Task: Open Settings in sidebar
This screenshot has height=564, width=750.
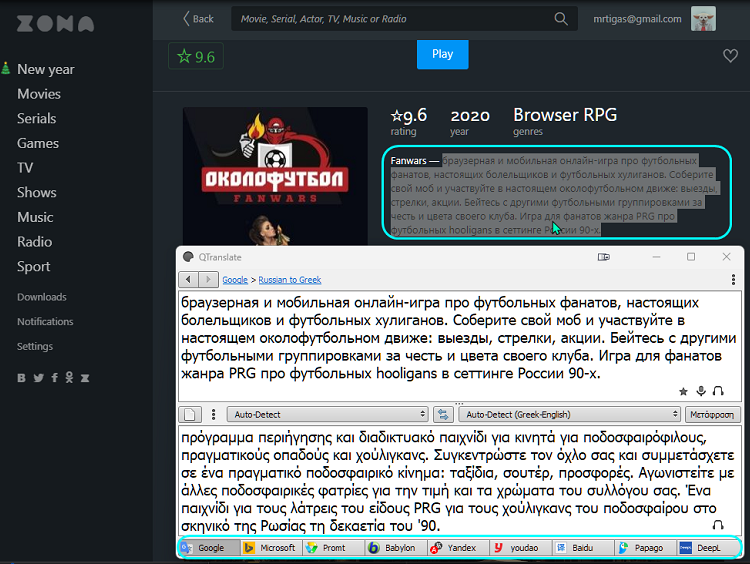Action: [x=35, y=346]
